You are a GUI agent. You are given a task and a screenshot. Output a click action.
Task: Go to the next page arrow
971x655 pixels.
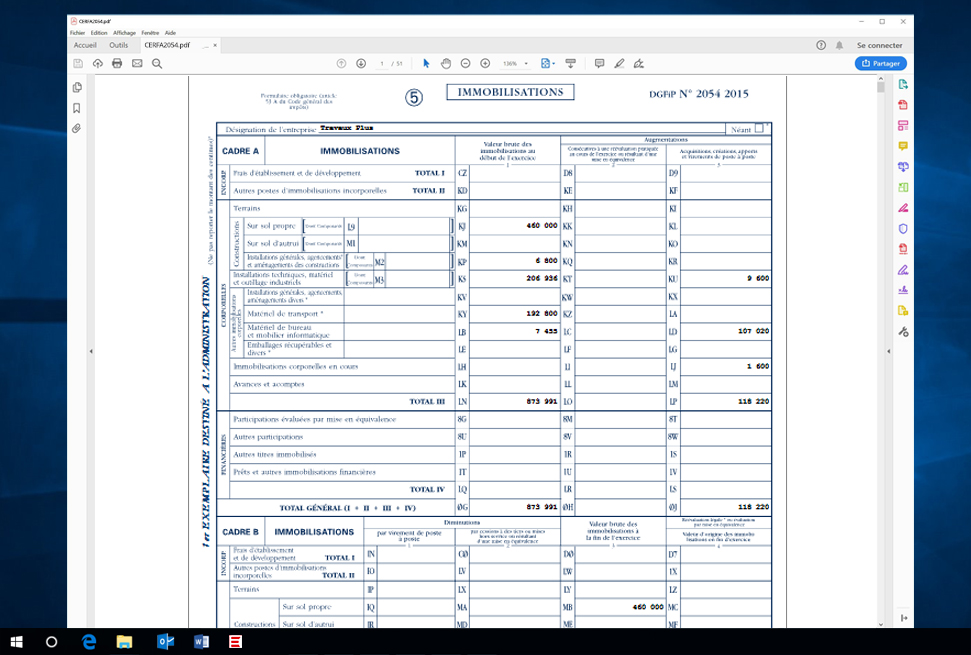pos(361,63)
